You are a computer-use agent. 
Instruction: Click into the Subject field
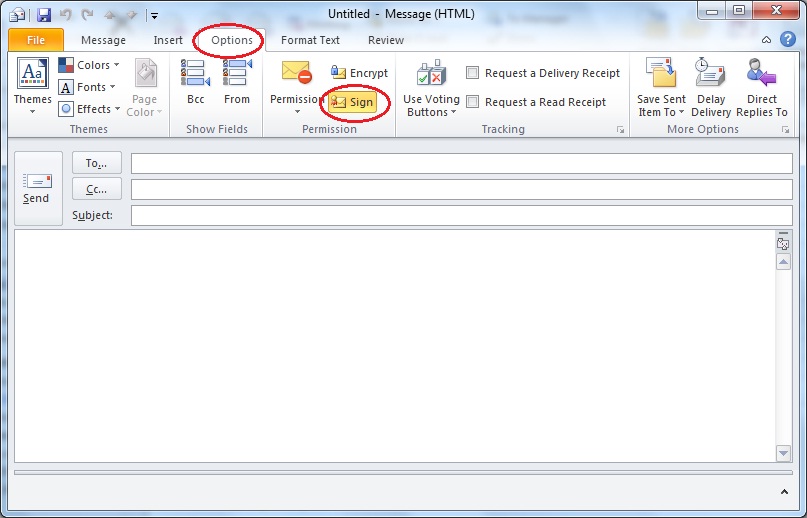pyautogui.click(x=461, y=215)
